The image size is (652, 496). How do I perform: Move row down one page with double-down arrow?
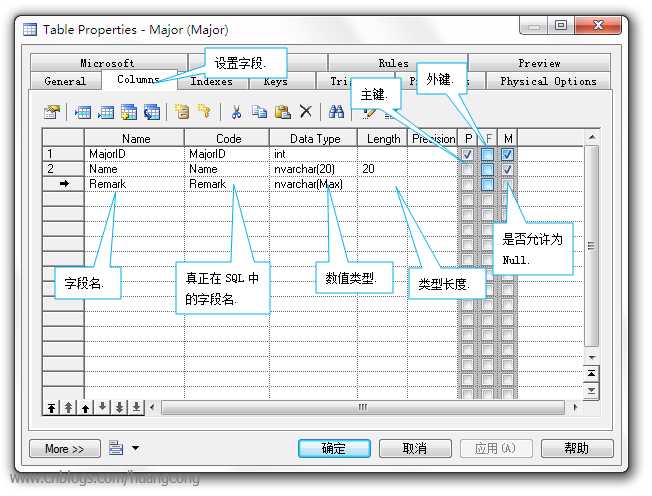(119, 407)
